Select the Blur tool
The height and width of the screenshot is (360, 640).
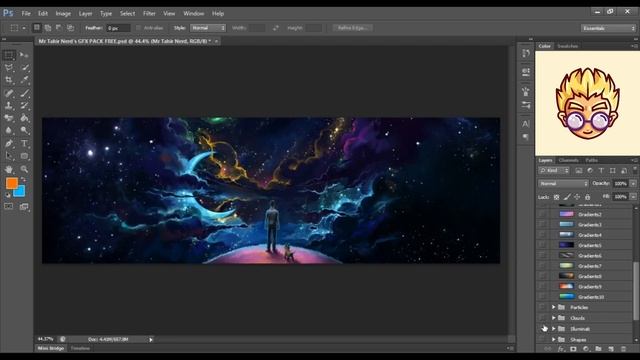tap(9, 131)
